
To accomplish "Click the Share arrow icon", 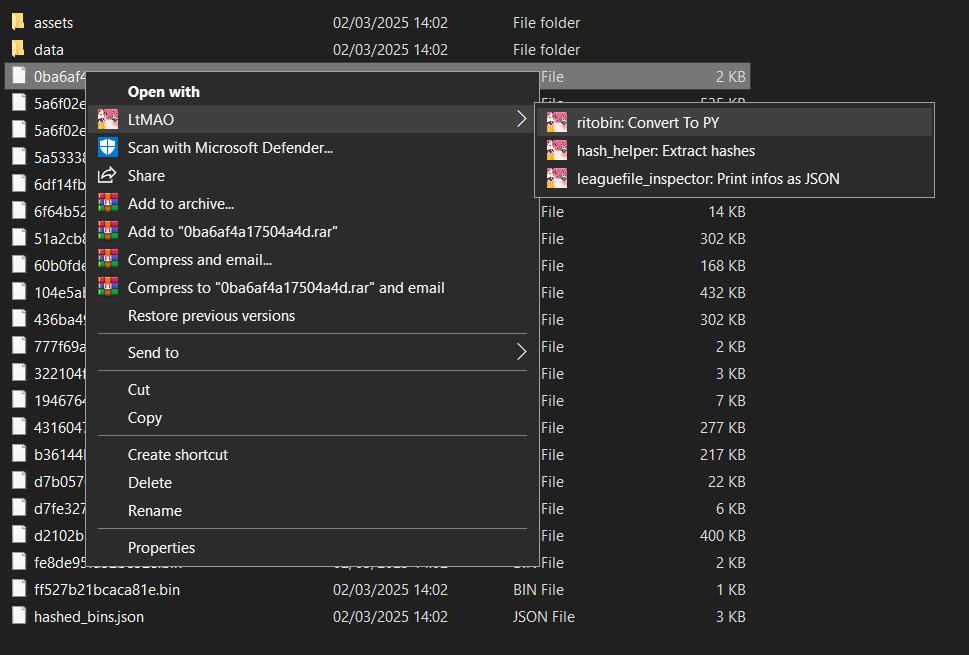I will coord(108,176).
